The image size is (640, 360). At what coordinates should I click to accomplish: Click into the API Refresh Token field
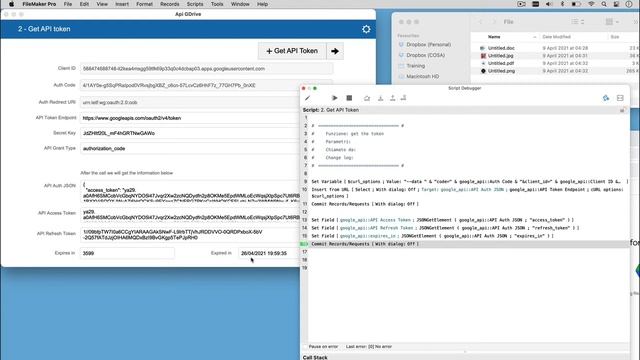190,235
